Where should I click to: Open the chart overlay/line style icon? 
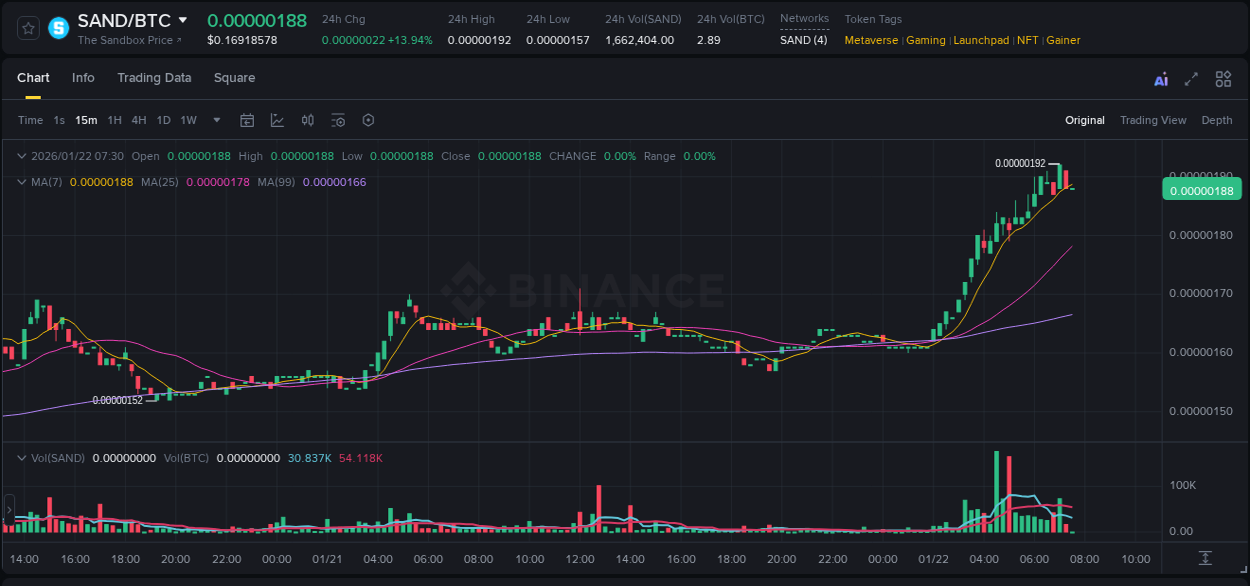click(277, 120)
